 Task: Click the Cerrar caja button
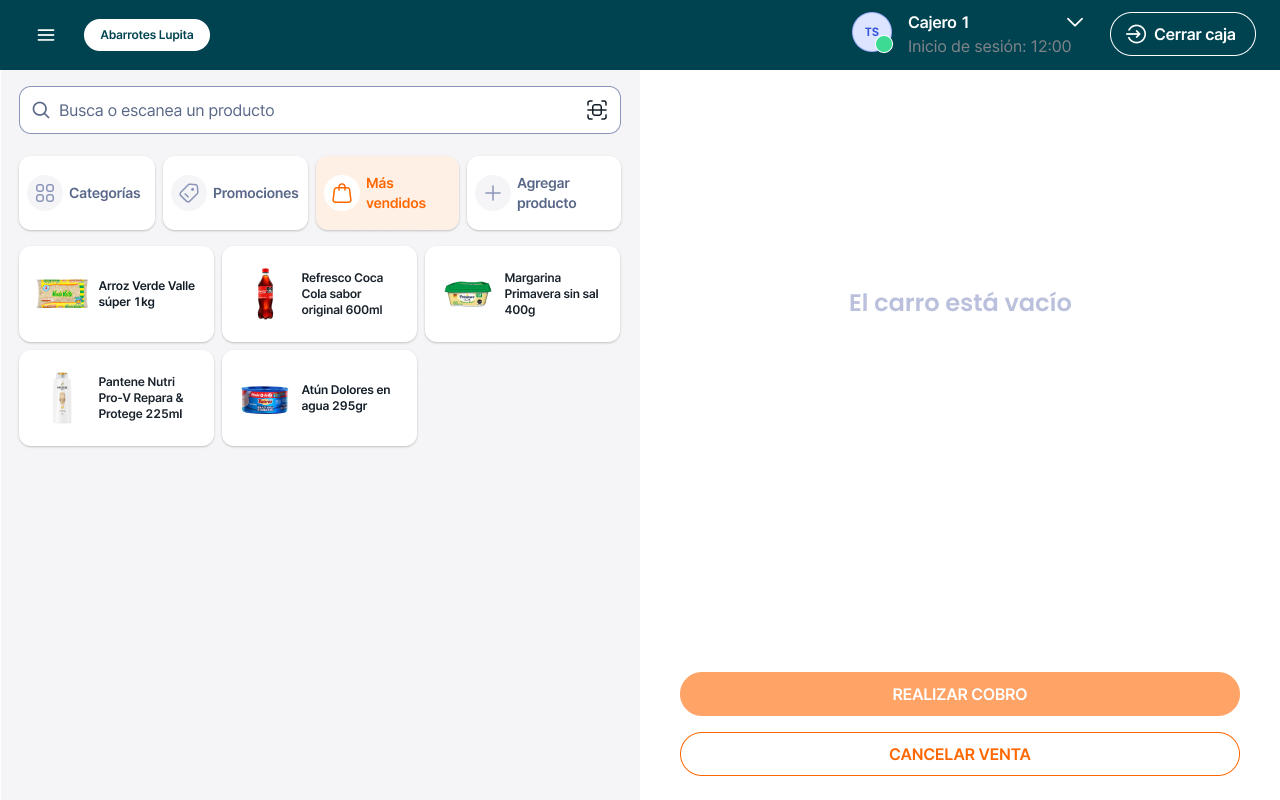click(1182, 34)
